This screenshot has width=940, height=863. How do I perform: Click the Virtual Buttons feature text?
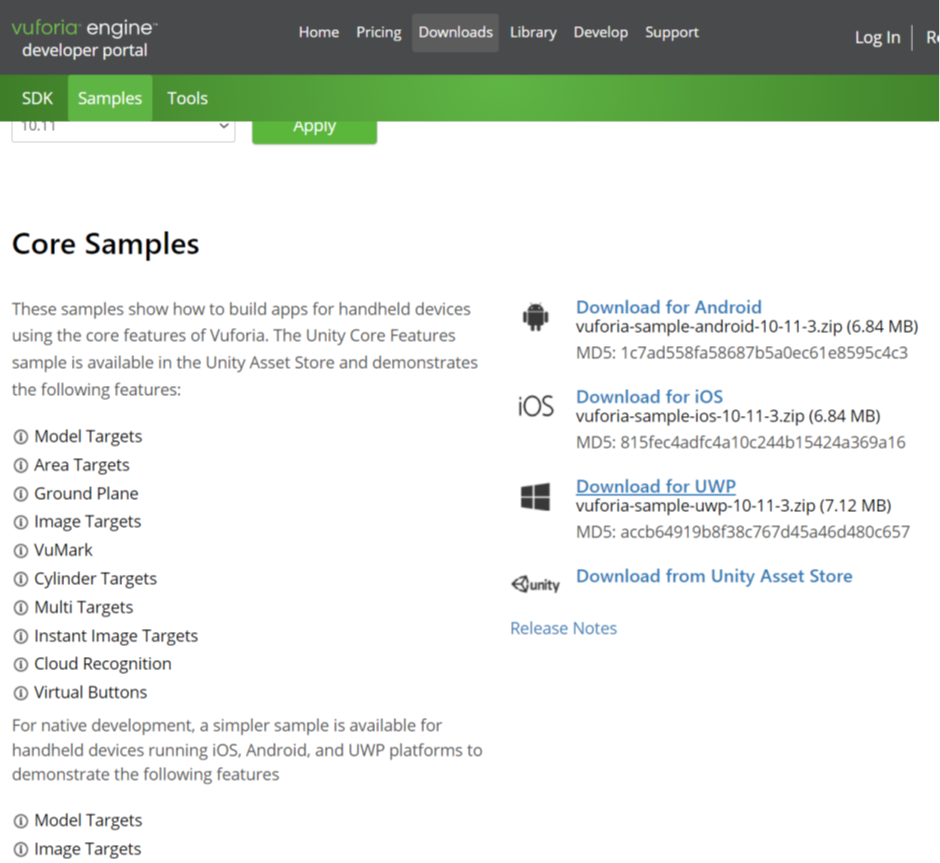coord(91,692)
